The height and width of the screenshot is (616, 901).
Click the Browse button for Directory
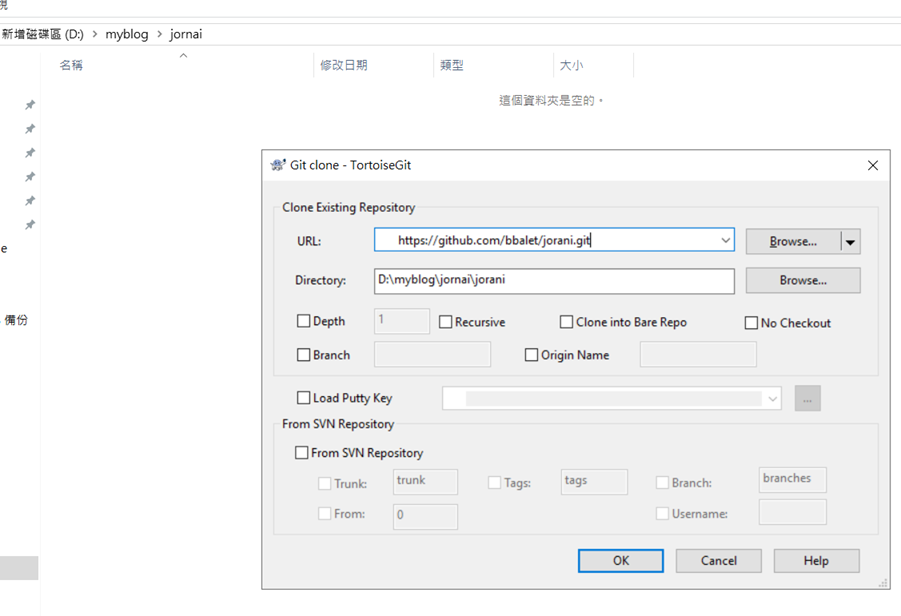click(802, 280)
